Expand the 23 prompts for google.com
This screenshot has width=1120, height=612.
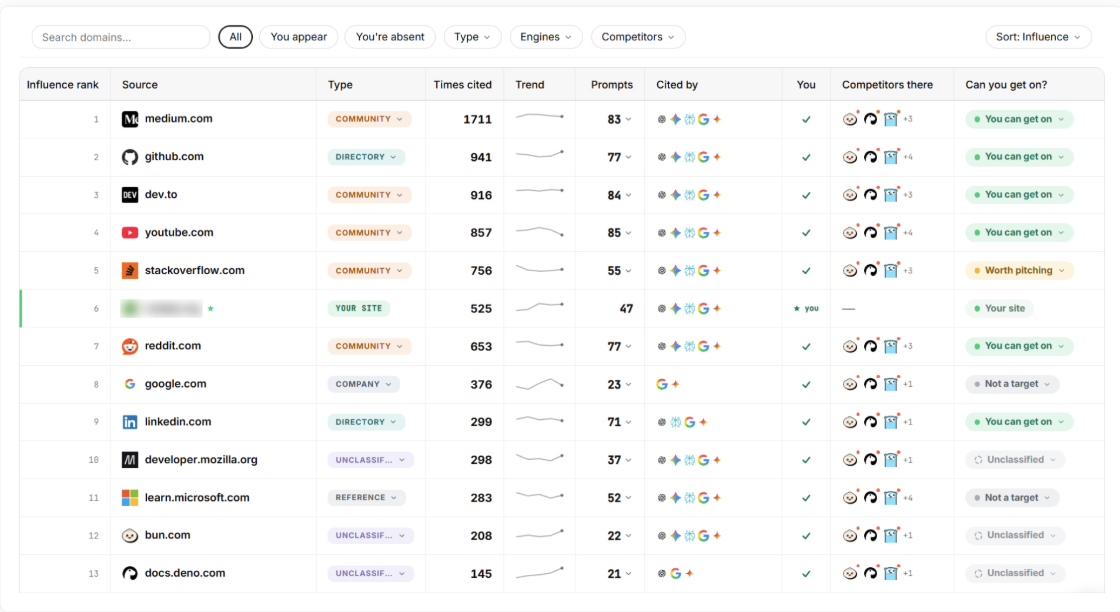pyautogui.click(x=619, y=384)
